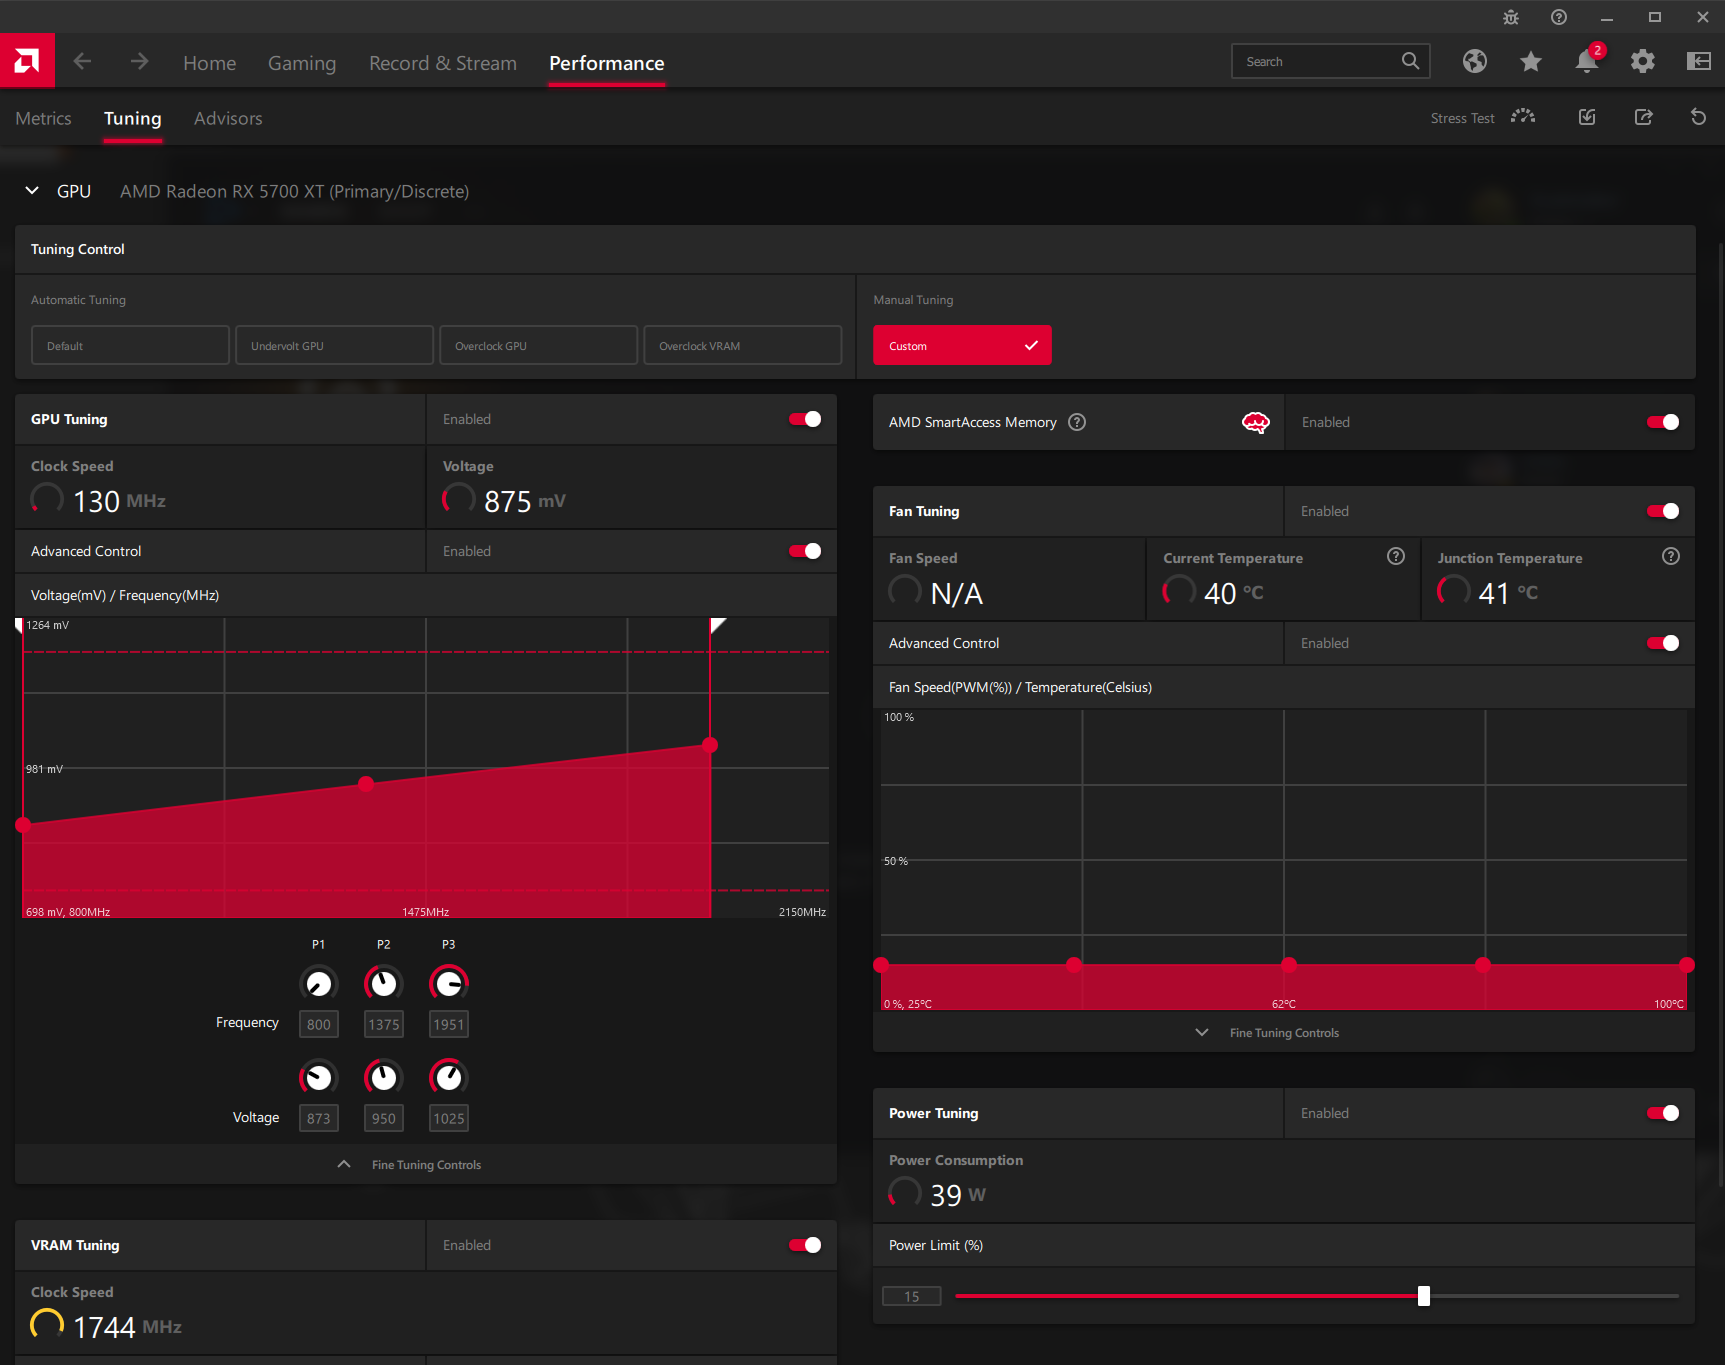Click the P1 voltage value field 873
This screenshot has height=1365, width=1725.
pos(319,1118)
